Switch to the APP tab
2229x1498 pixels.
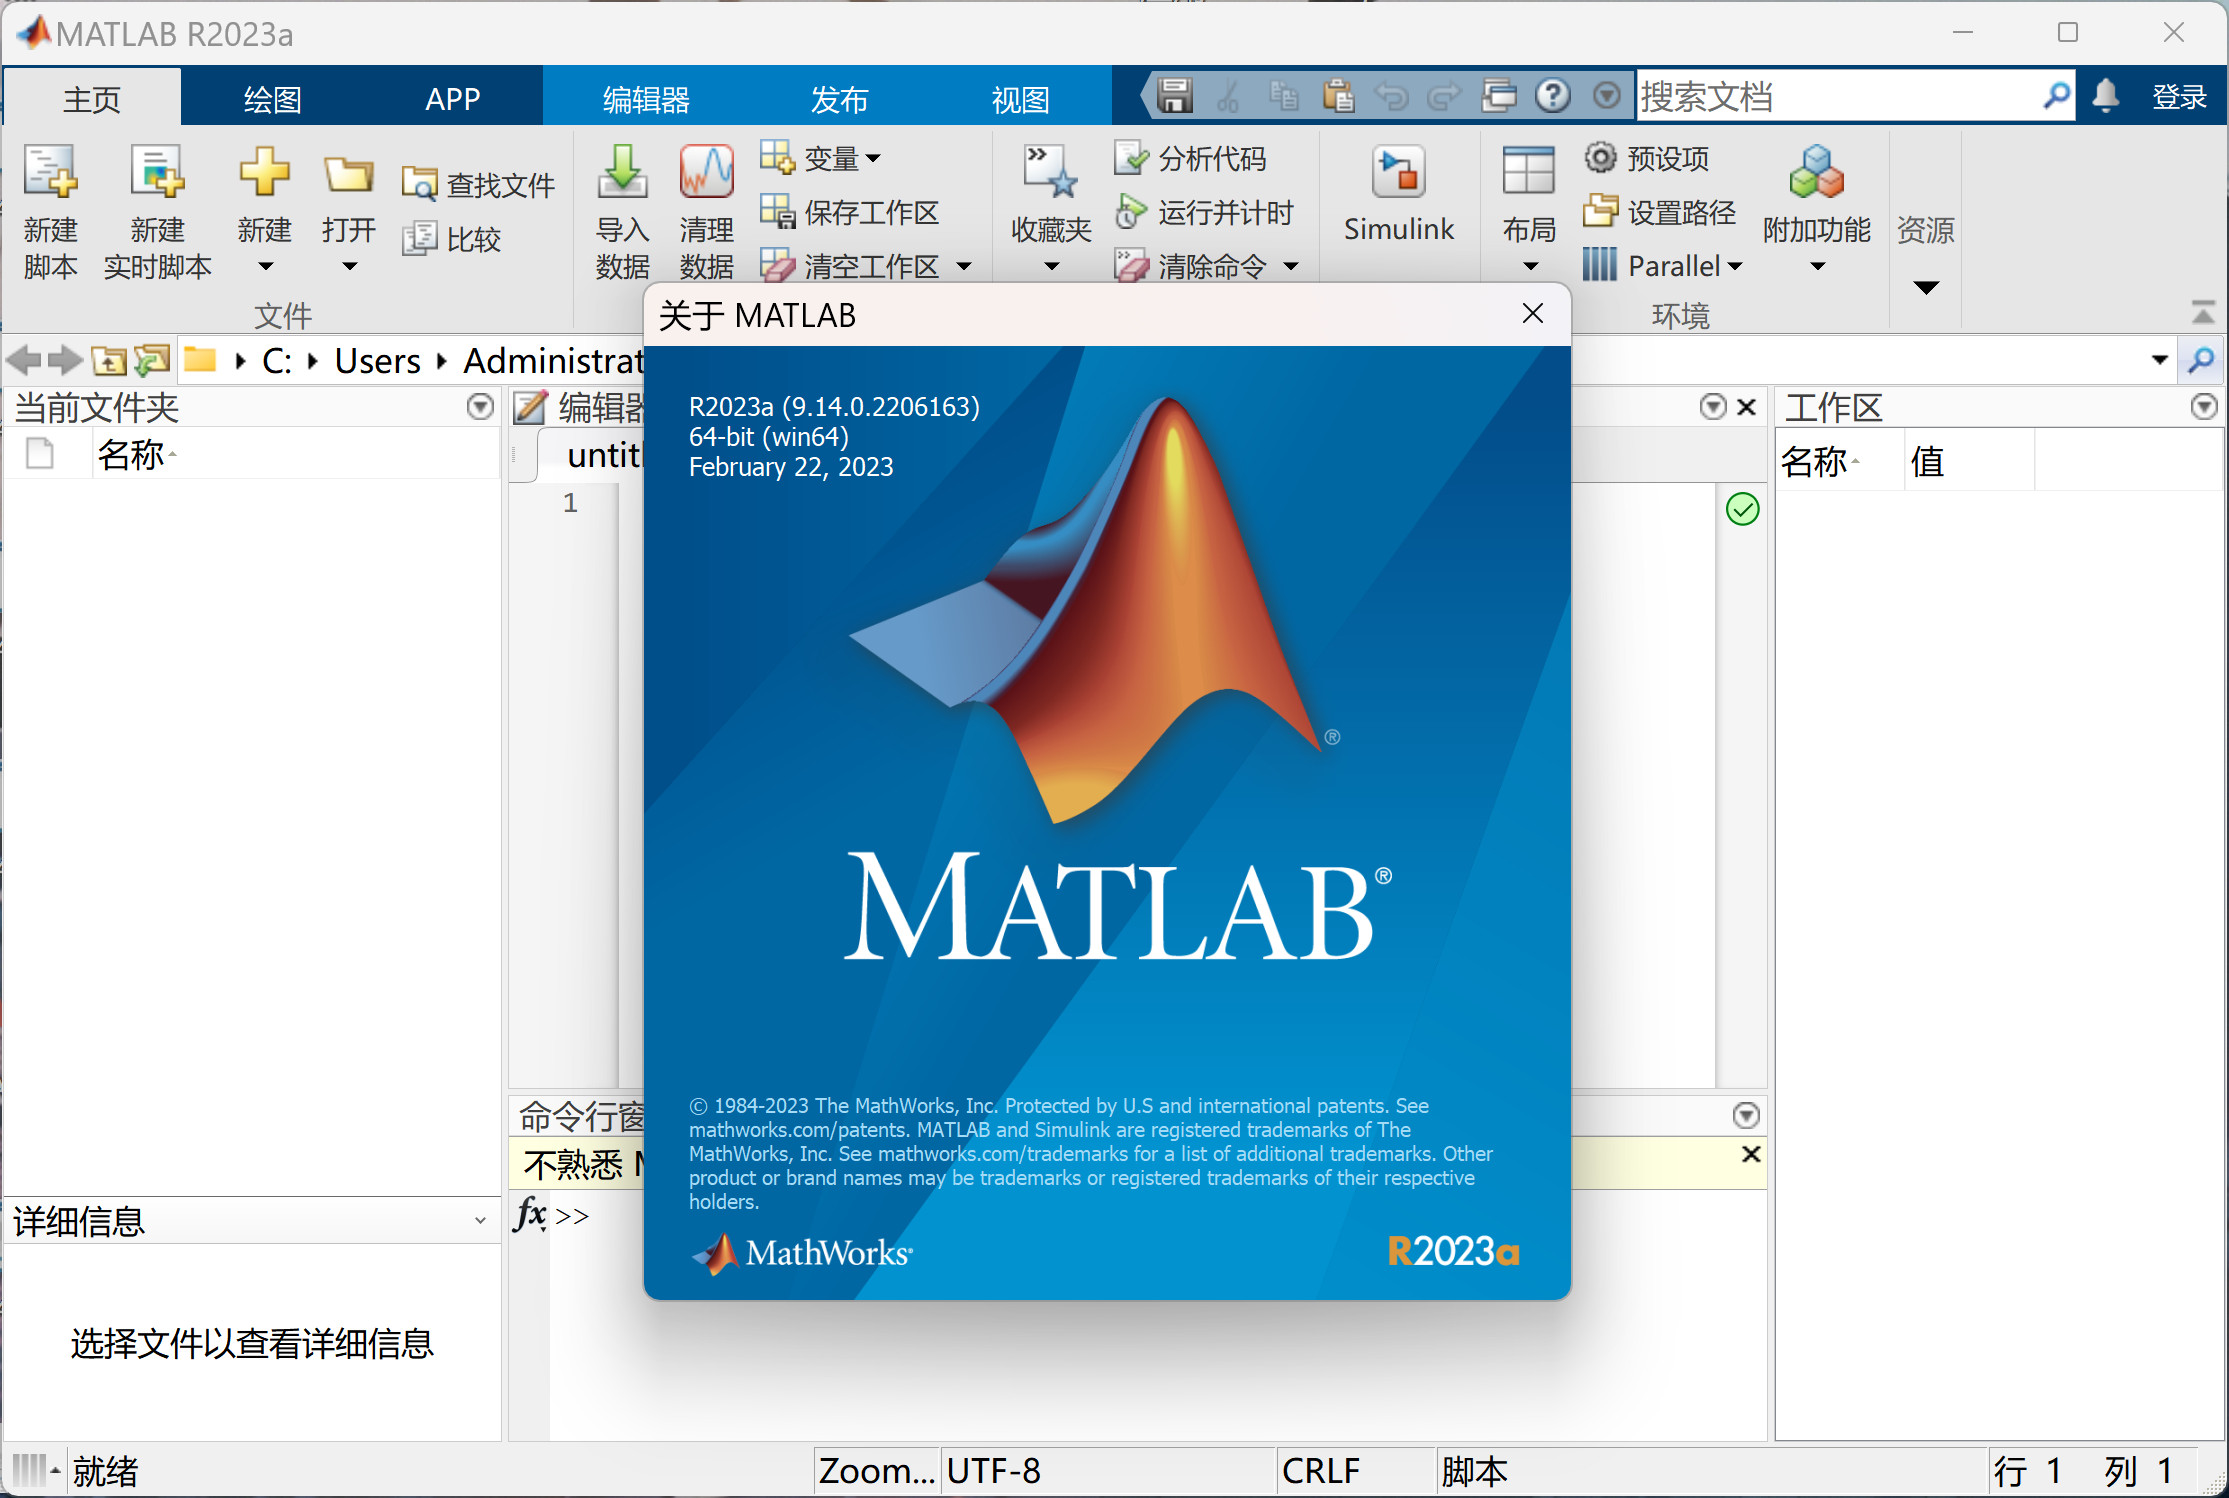pyautogui.click(x=452, y=98)
